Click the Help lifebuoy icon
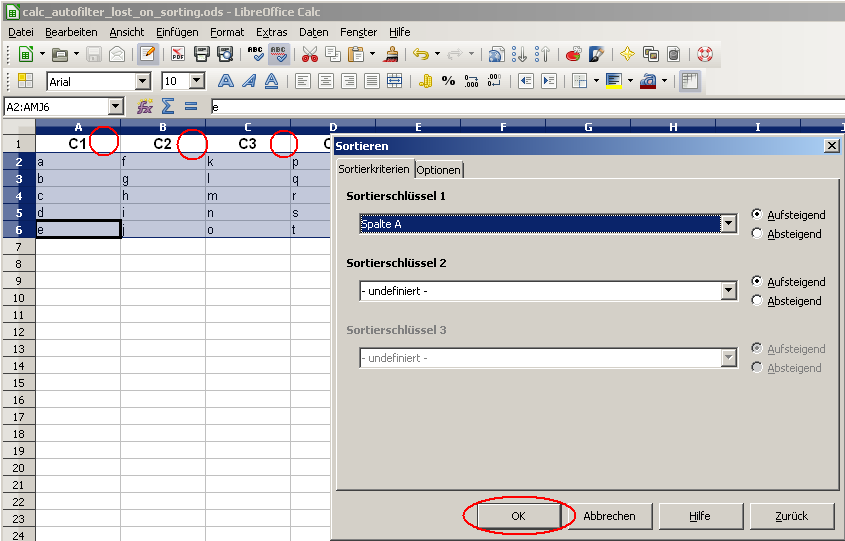 [704, 55]
